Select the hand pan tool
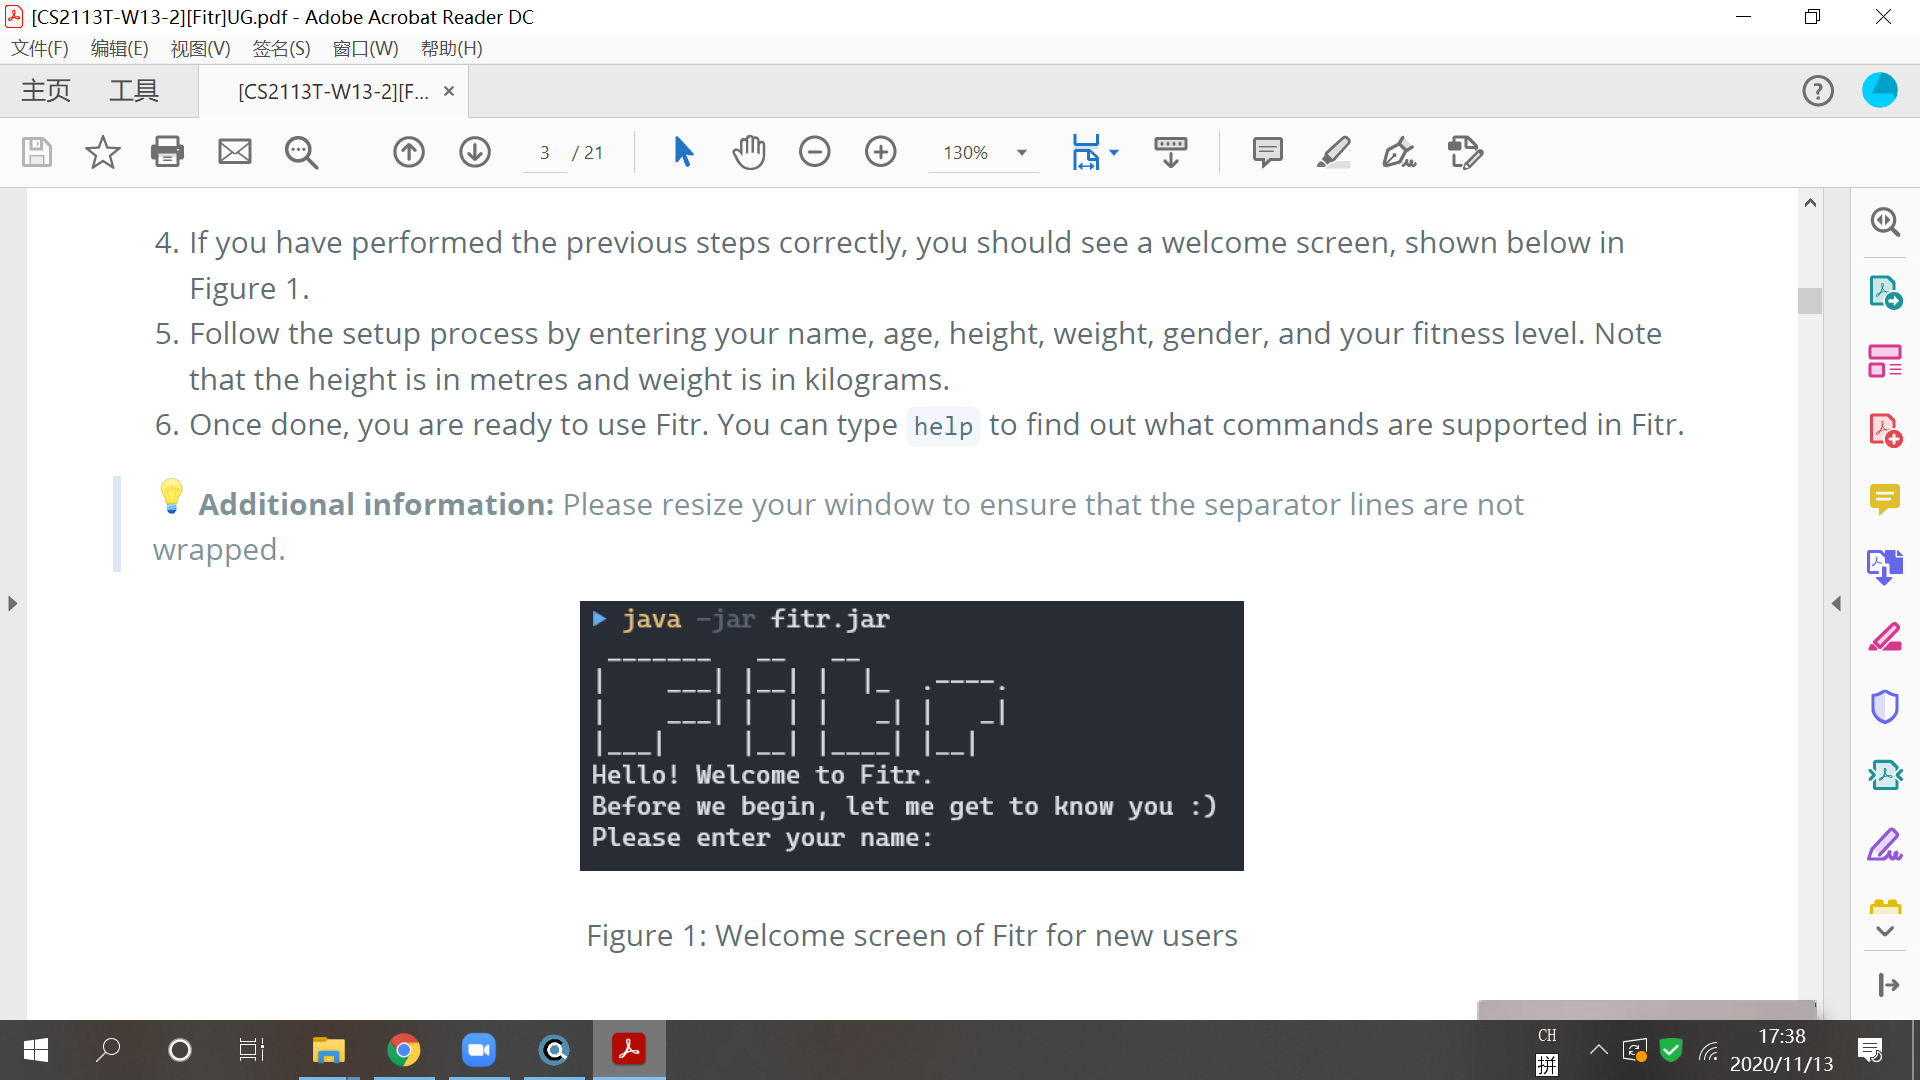This screenshot has width=1920, height=1080. 749,152
